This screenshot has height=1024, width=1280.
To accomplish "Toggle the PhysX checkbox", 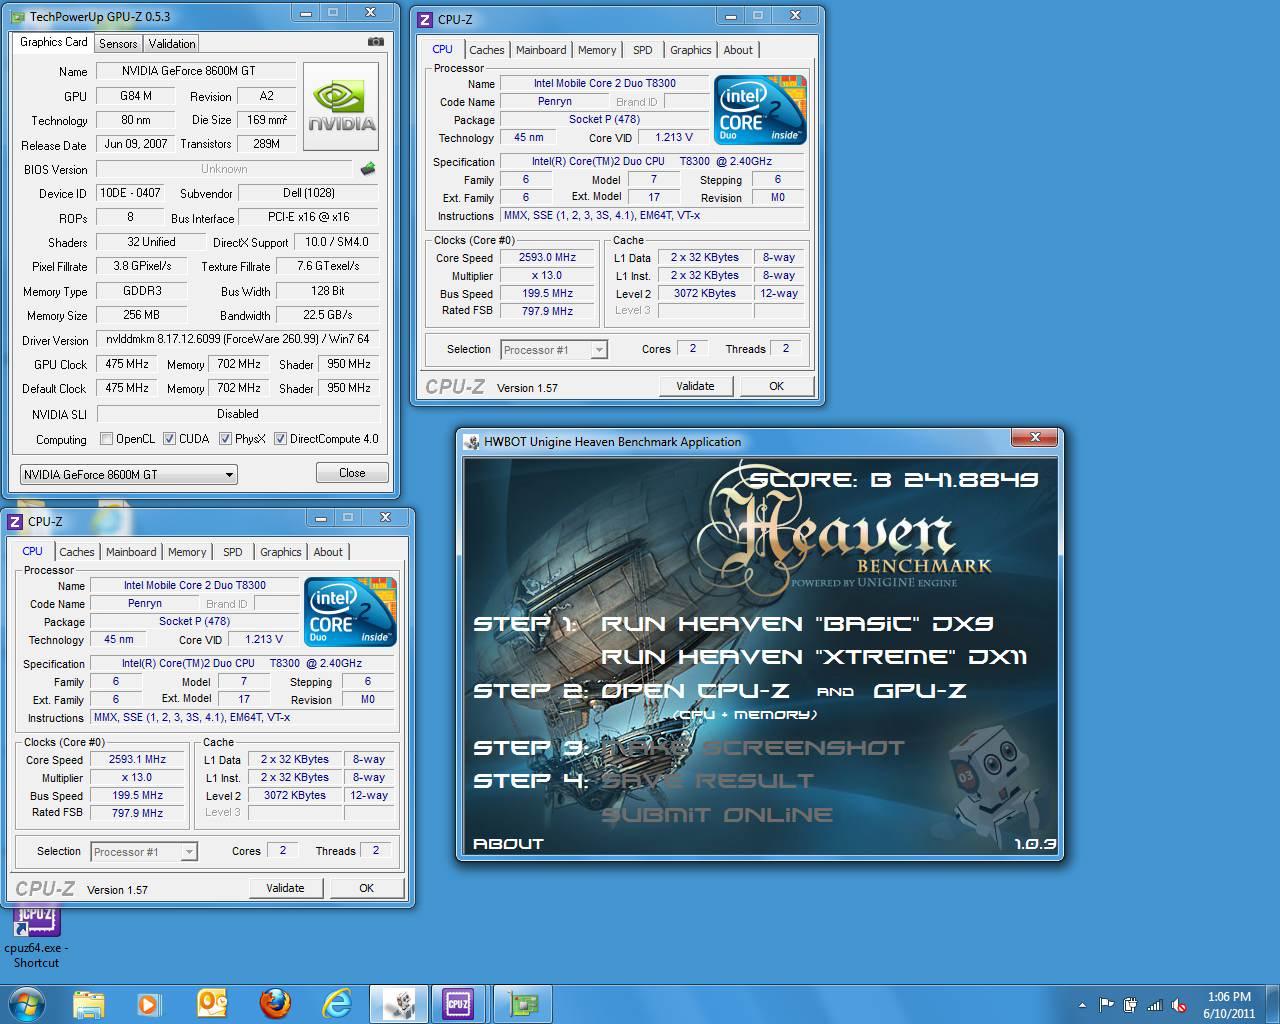I will [x=225, y=439].
